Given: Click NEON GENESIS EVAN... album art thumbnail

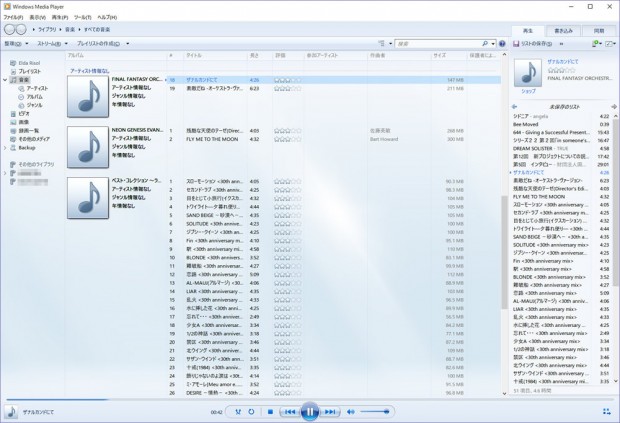Looking at the screenshot, I should [88, 147].
